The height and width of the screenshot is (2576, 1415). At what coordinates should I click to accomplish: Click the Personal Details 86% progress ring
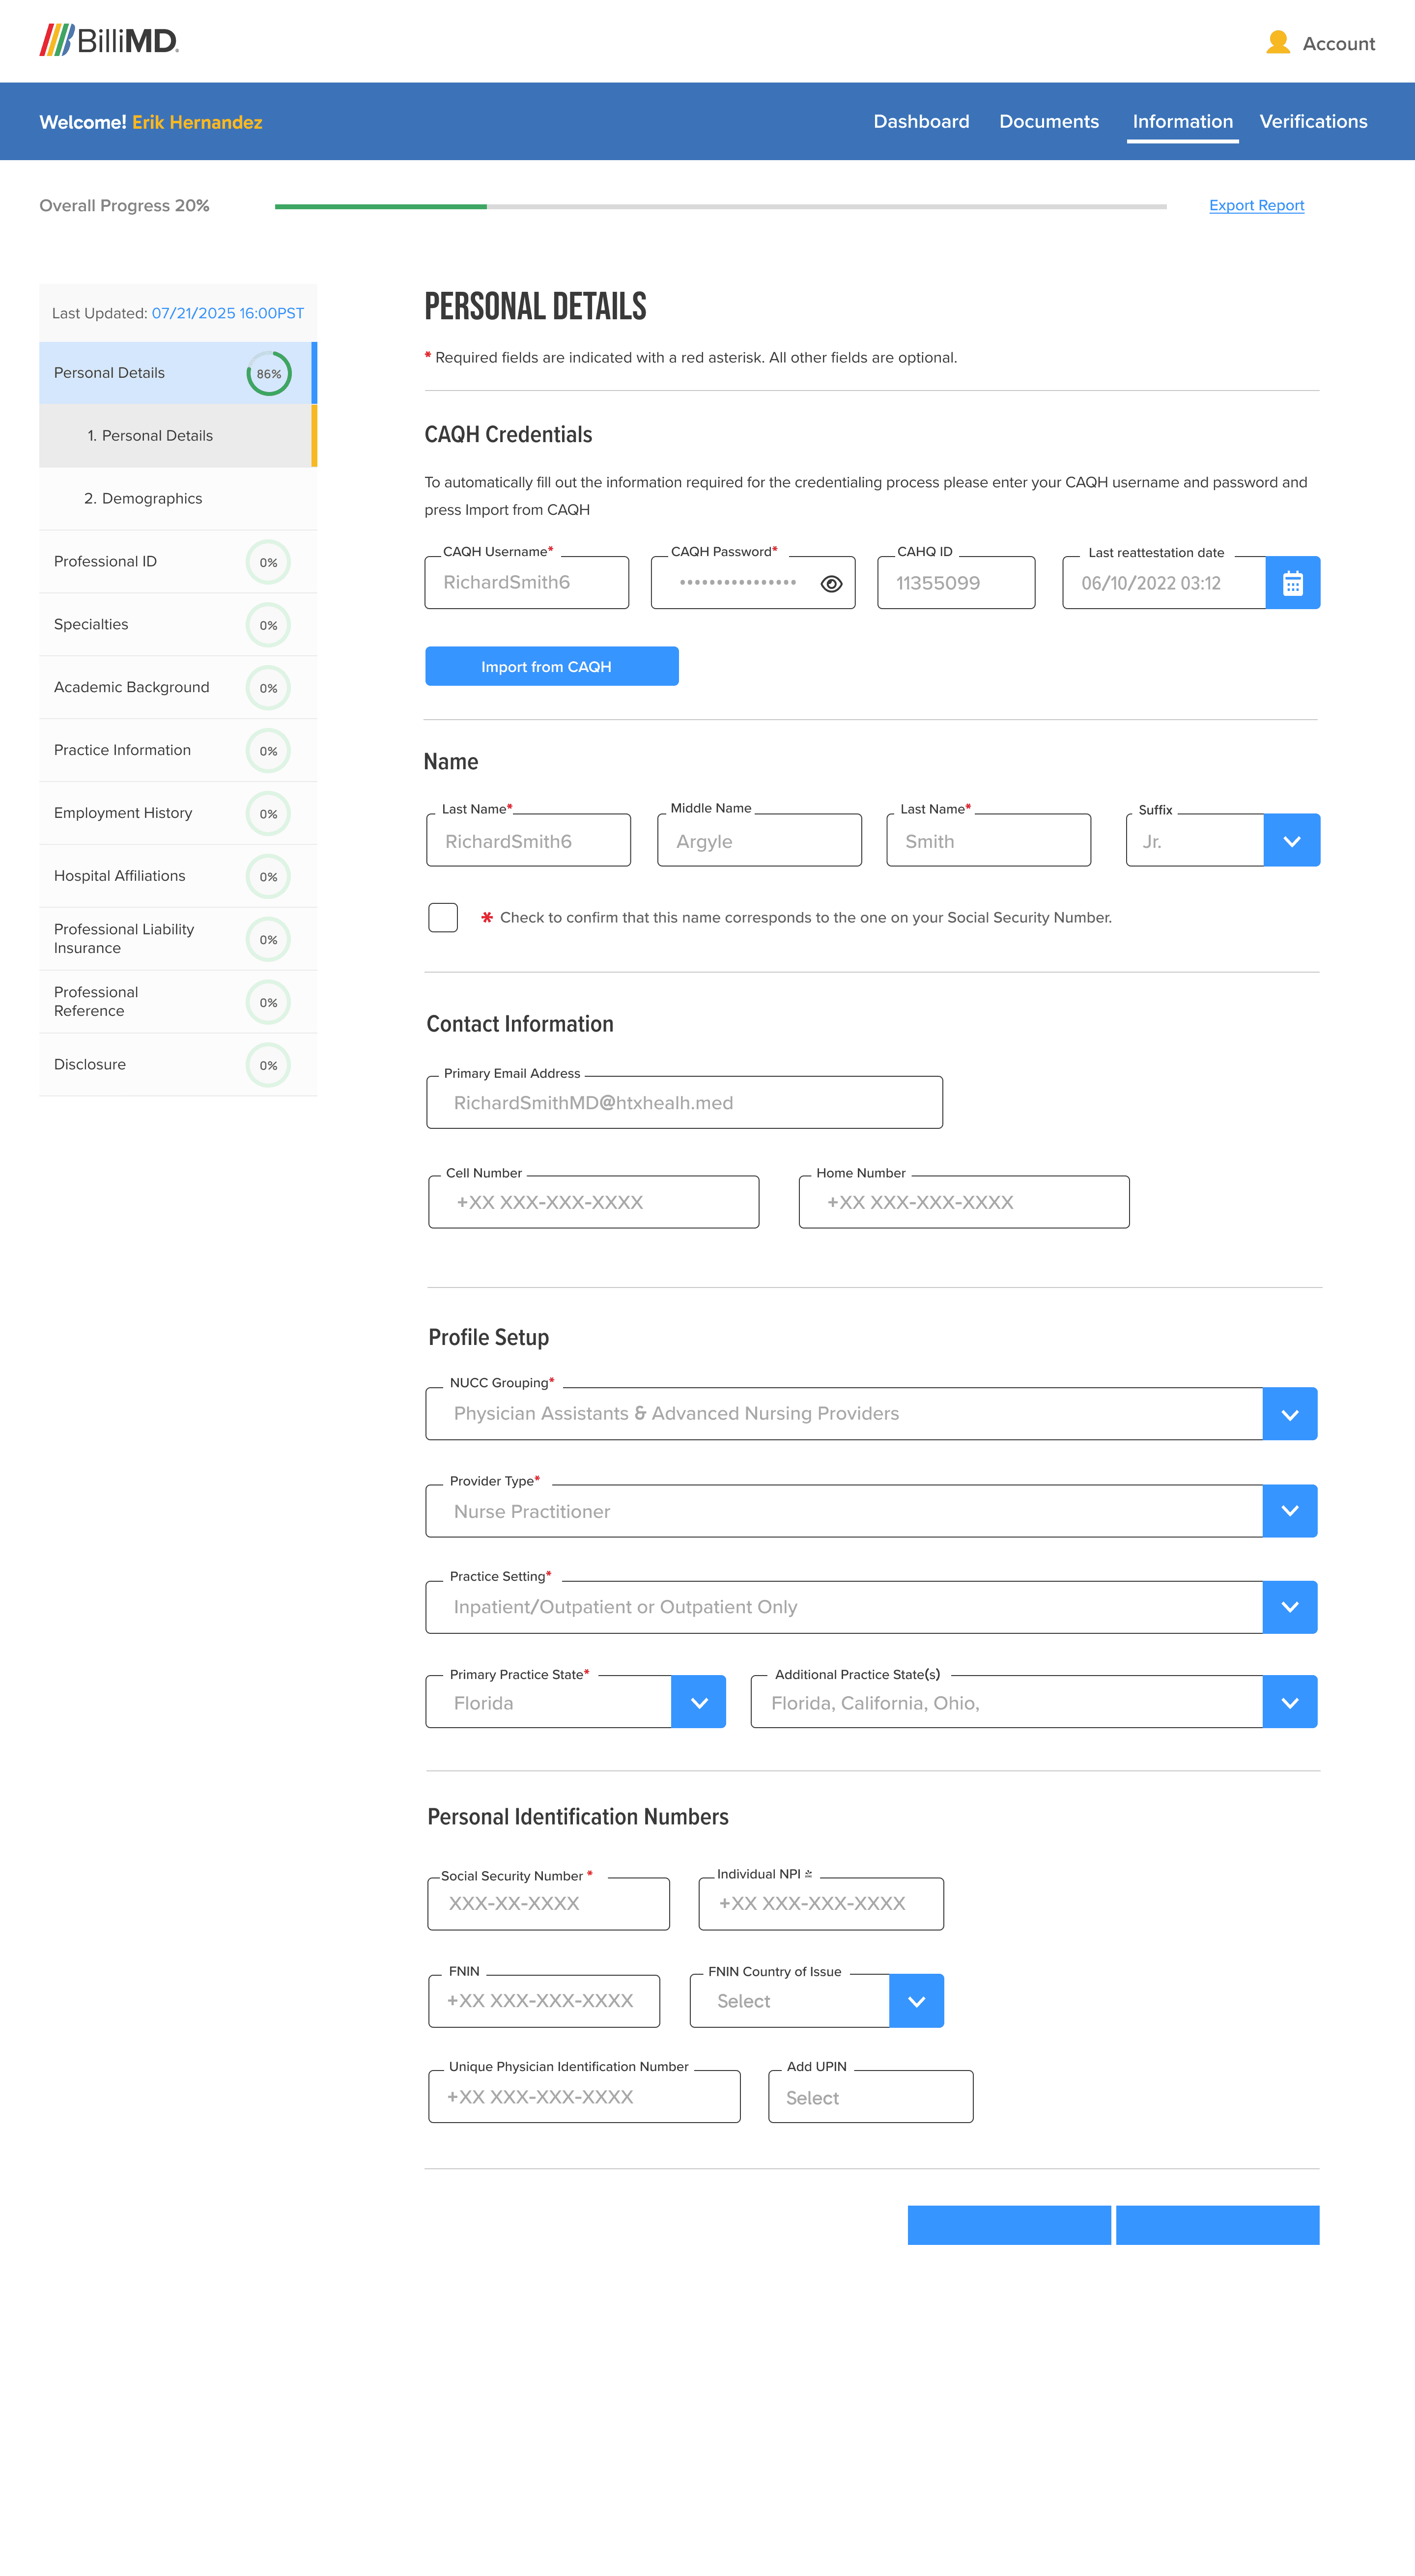tap(269, 374)
